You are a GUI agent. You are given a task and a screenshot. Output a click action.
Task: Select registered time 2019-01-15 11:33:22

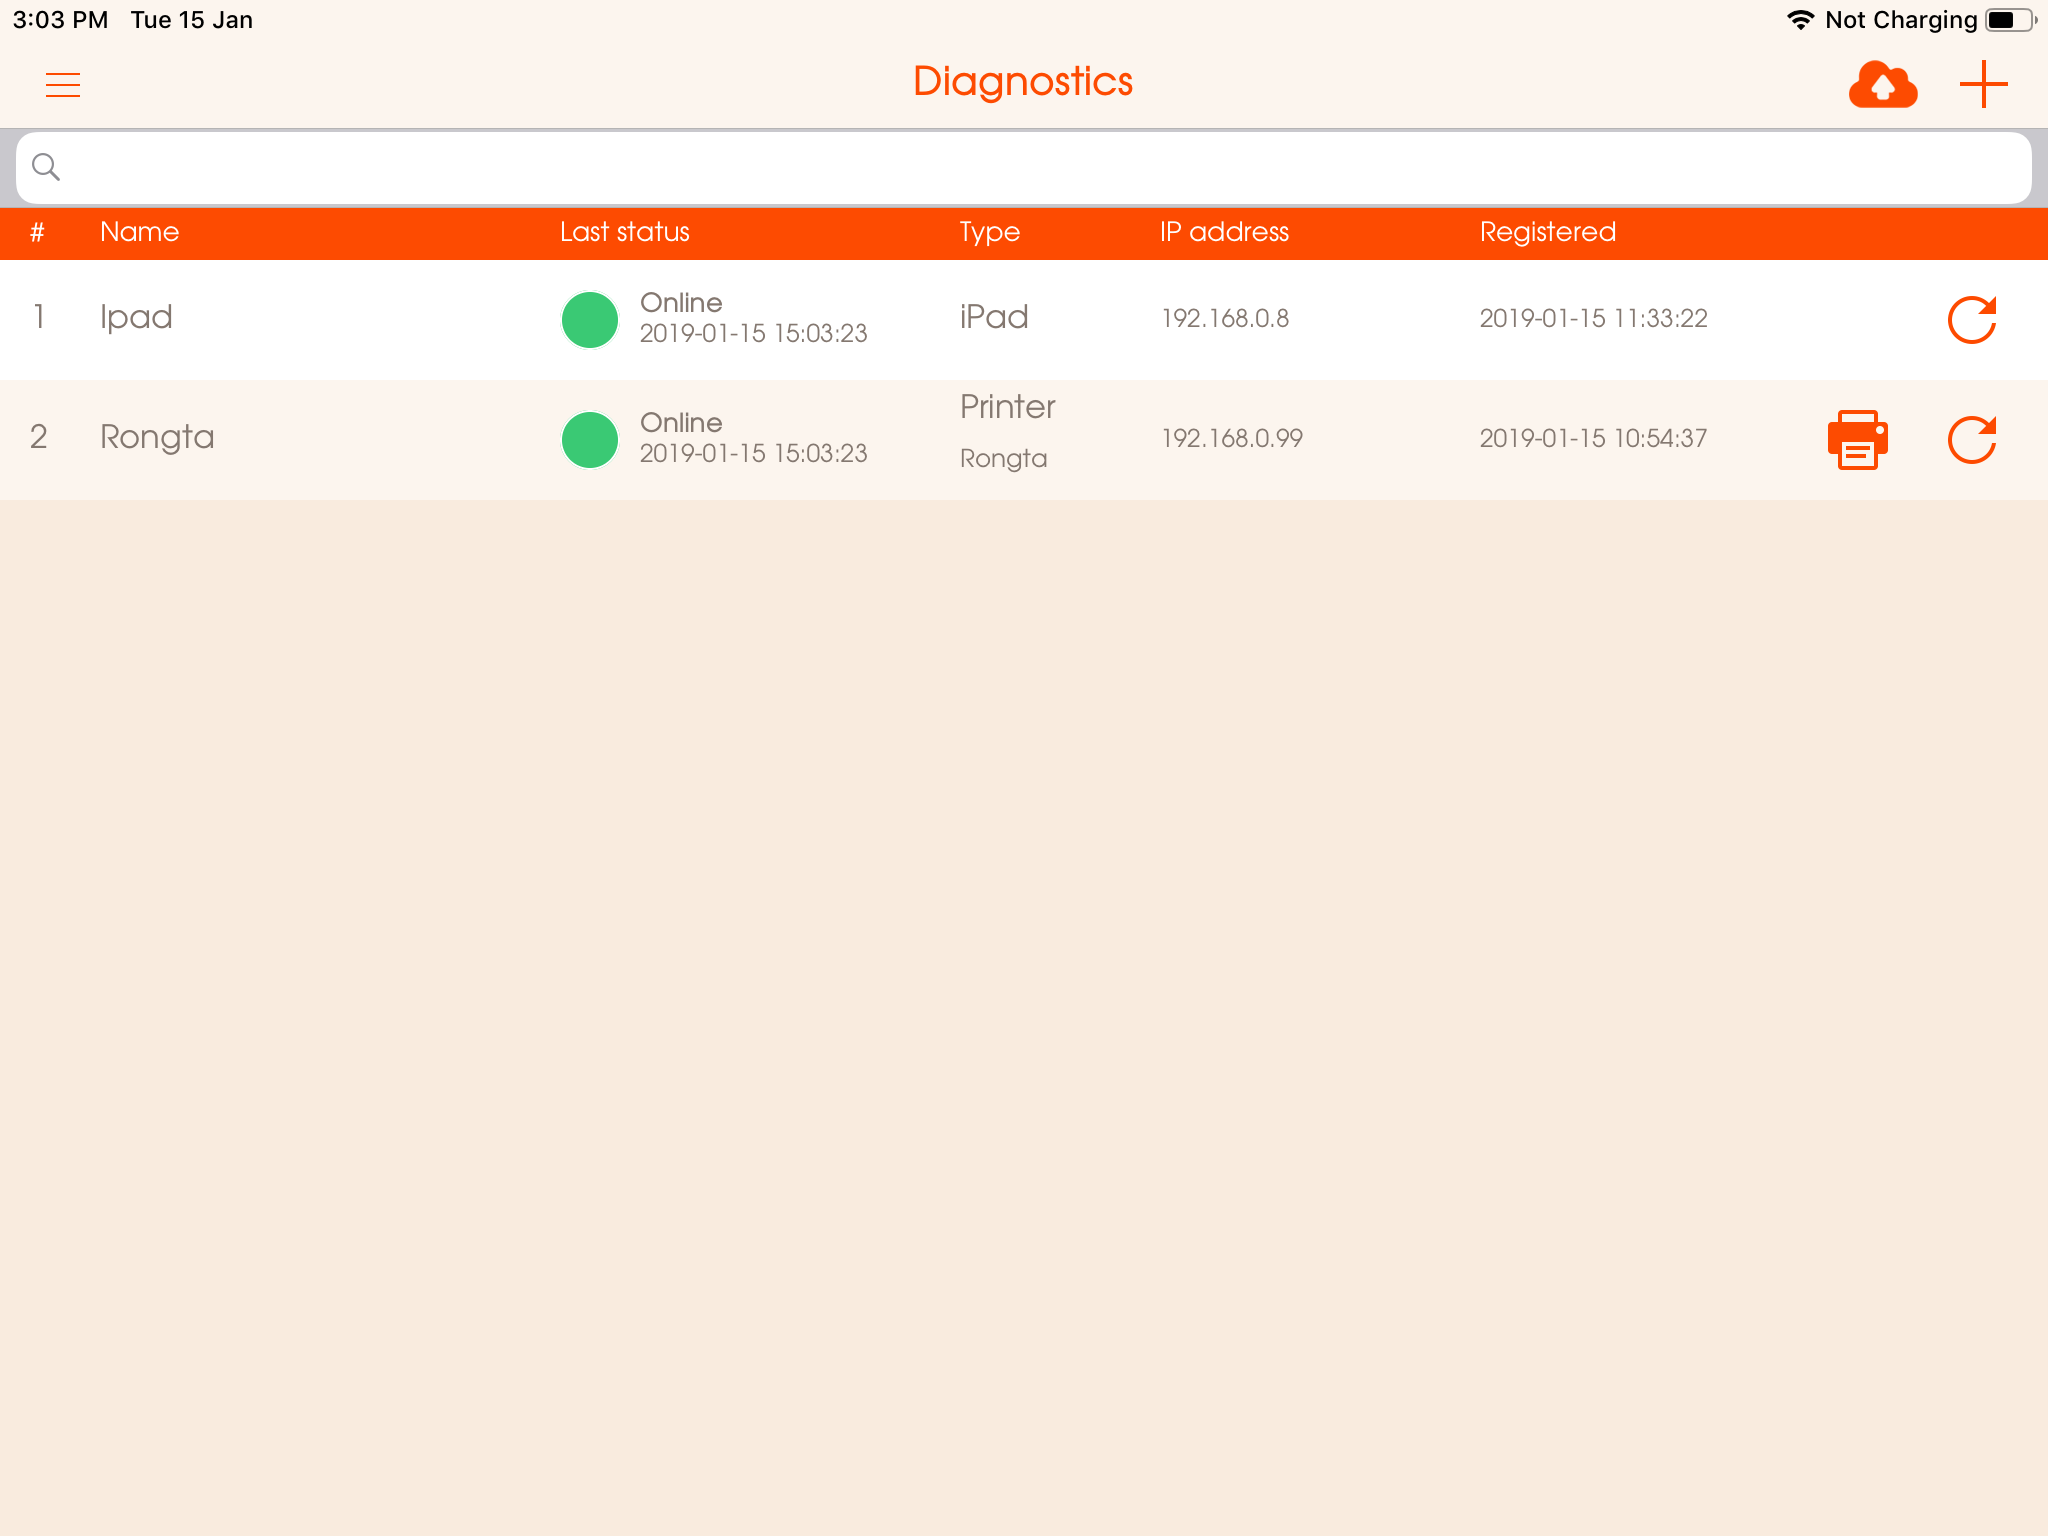(1594, 318)
